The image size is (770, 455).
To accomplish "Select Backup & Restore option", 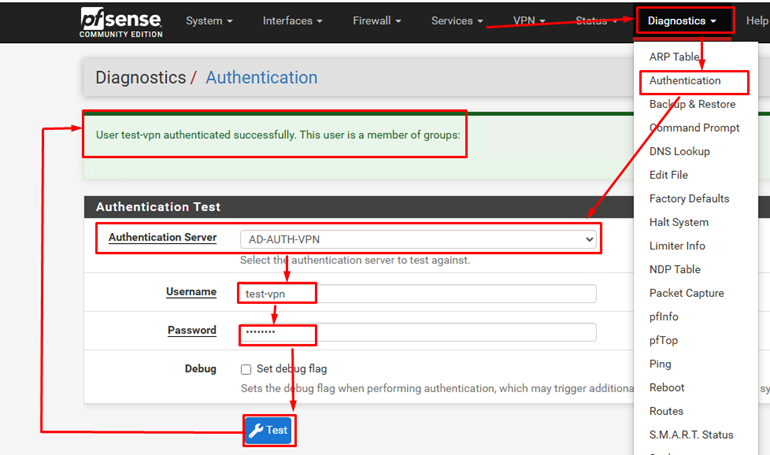I will tap(692, 104).
